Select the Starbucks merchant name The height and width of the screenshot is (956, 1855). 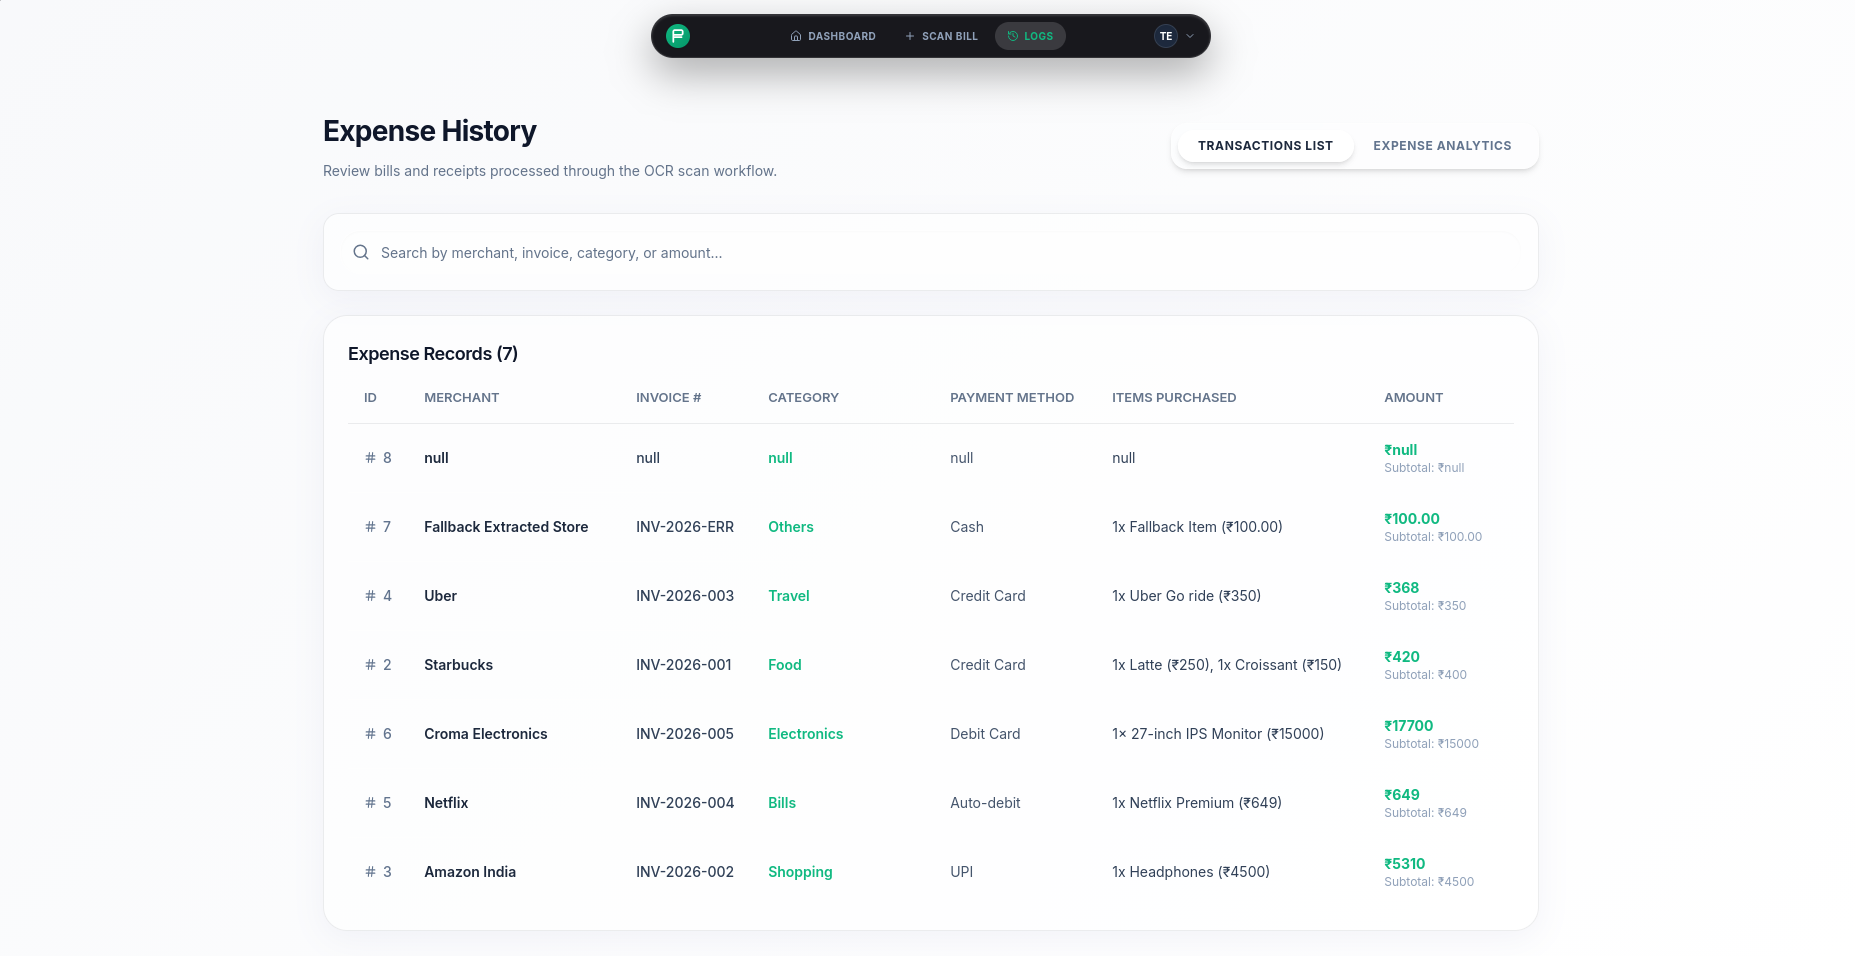click(458, 665)
